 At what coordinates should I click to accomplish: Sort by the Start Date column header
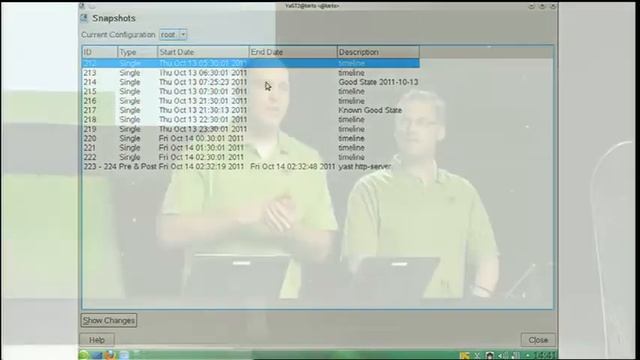[203, 52]
